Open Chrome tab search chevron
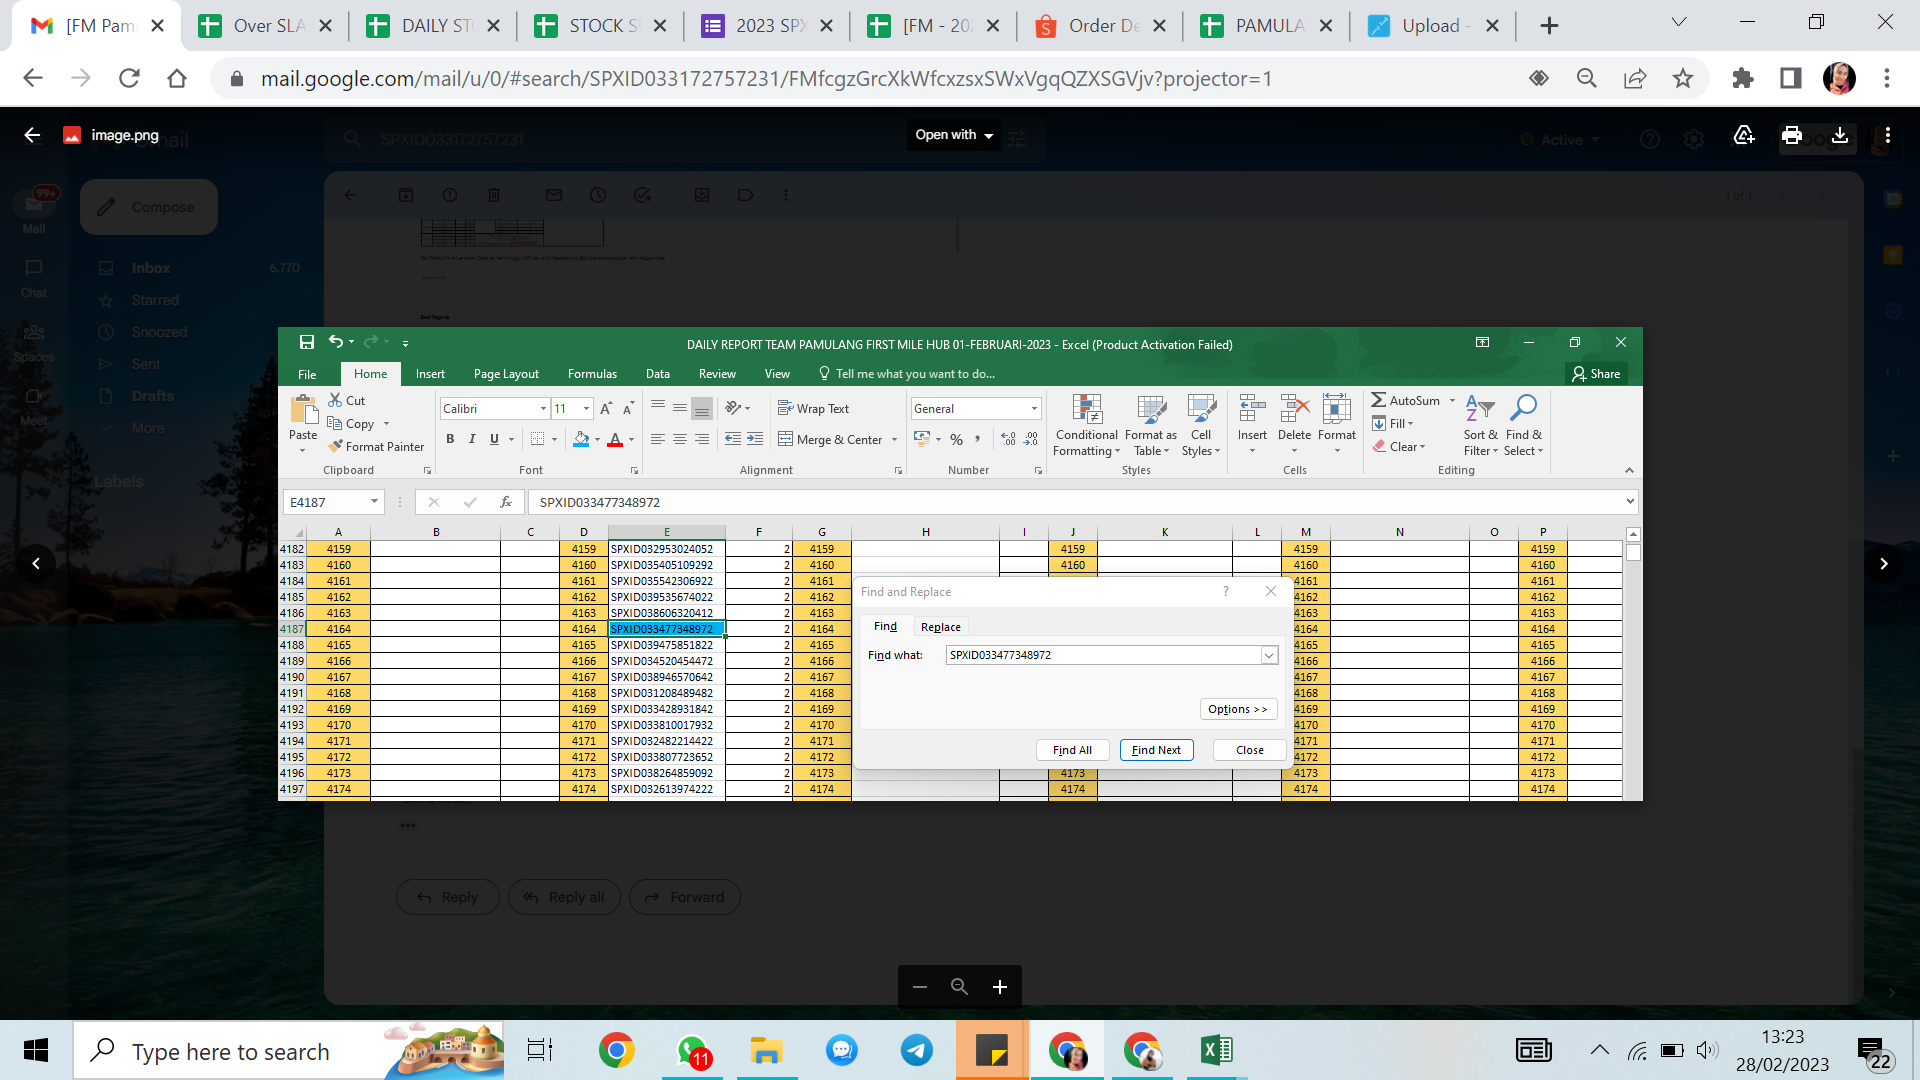1920x1080 pixels. [x=1679, y=22]
